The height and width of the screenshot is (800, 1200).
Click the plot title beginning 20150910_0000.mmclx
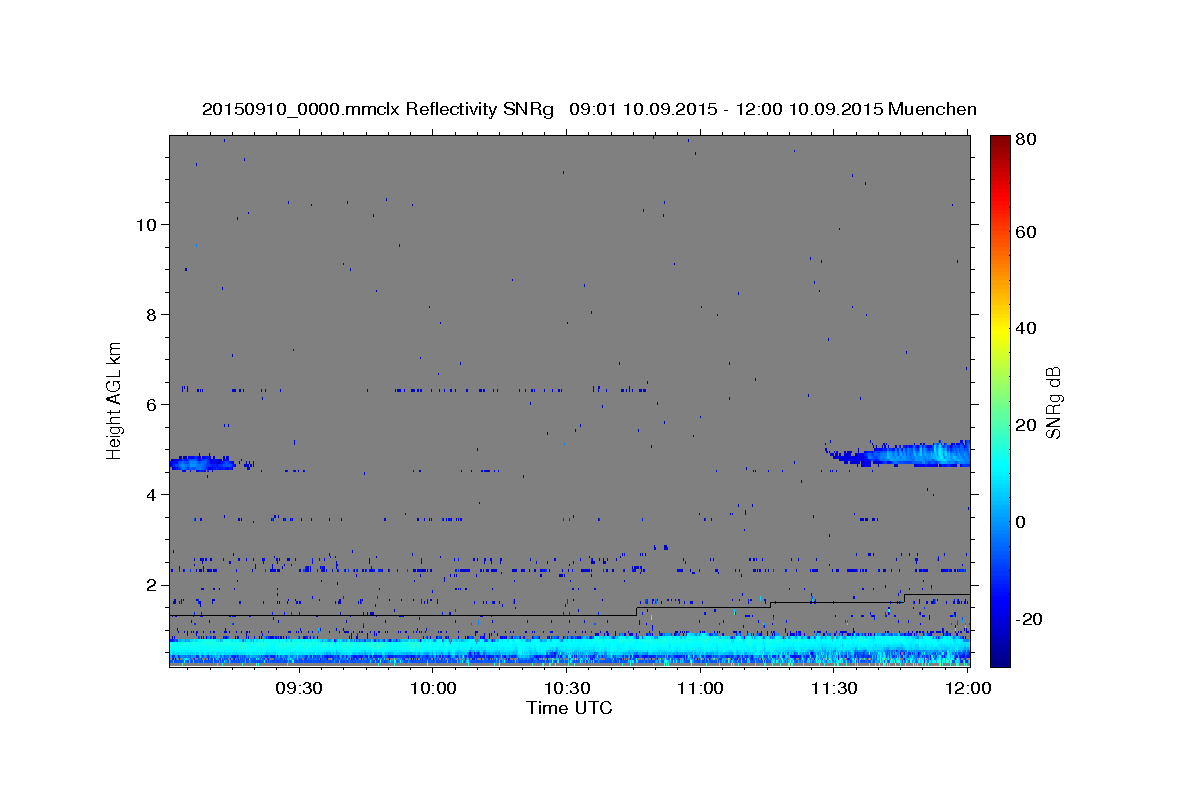click(x=589, y=109)
